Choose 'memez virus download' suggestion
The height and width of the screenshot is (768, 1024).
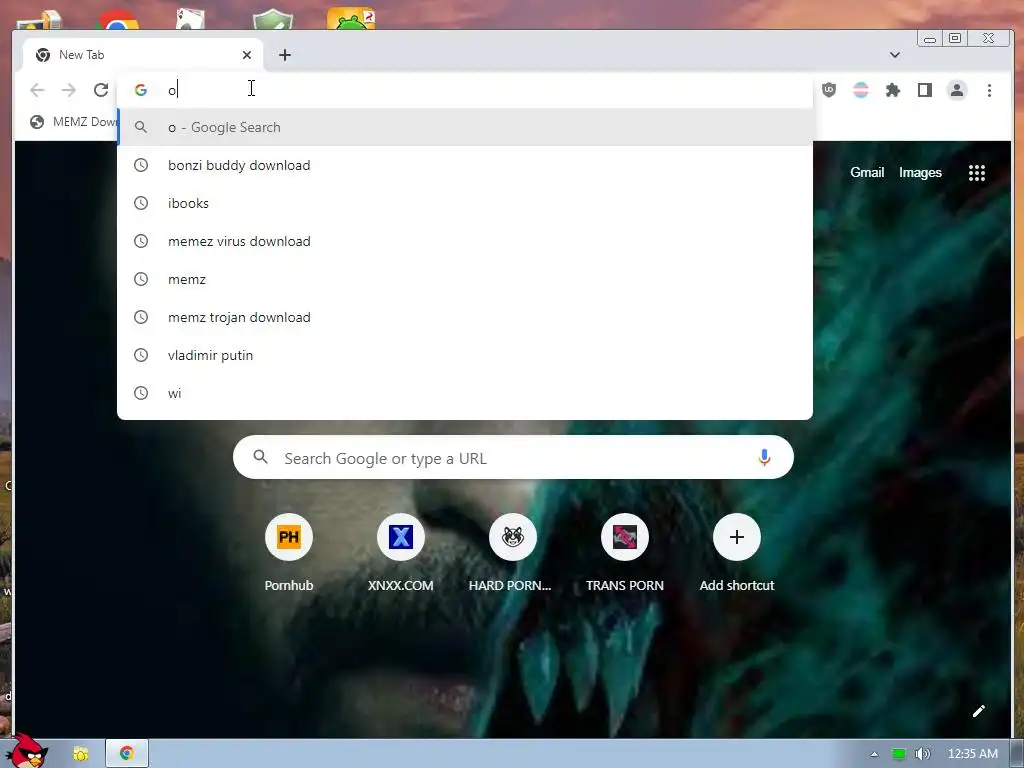tap(465, 241)
